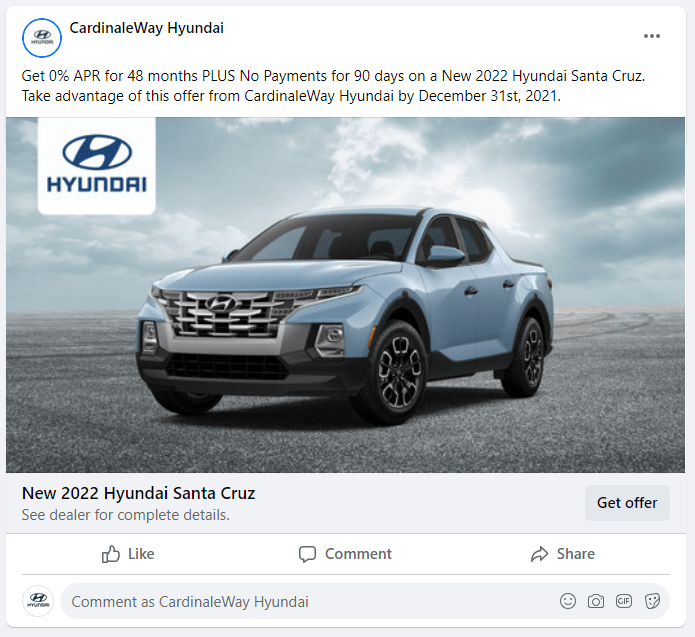The width and height of the screenshot is (695, 637).
Task: Click the Comment label text
Action: pos(358,554)
